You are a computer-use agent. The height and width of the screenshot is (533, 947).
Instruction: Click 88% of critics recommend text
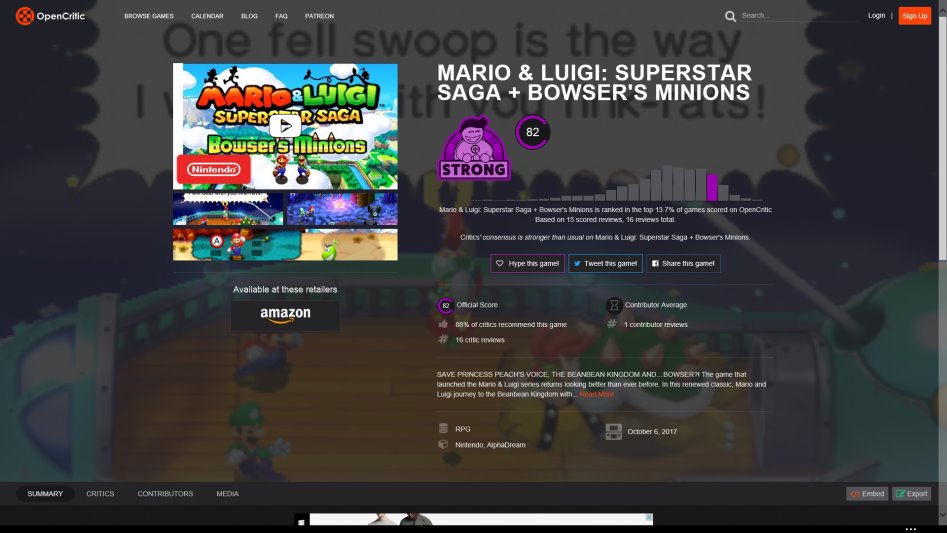pyautogui.click(x=511, y=325)
